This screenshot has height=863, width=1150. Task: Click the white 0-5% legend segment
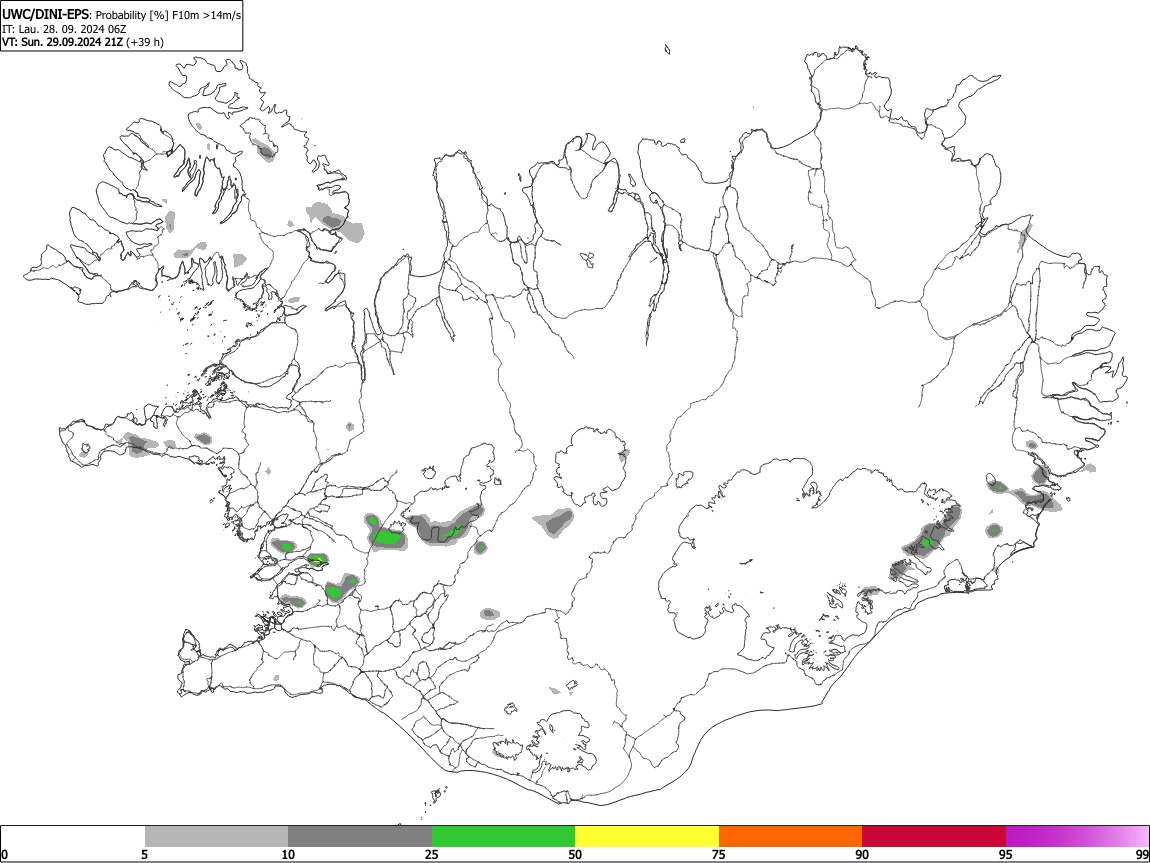click(73, 836)
